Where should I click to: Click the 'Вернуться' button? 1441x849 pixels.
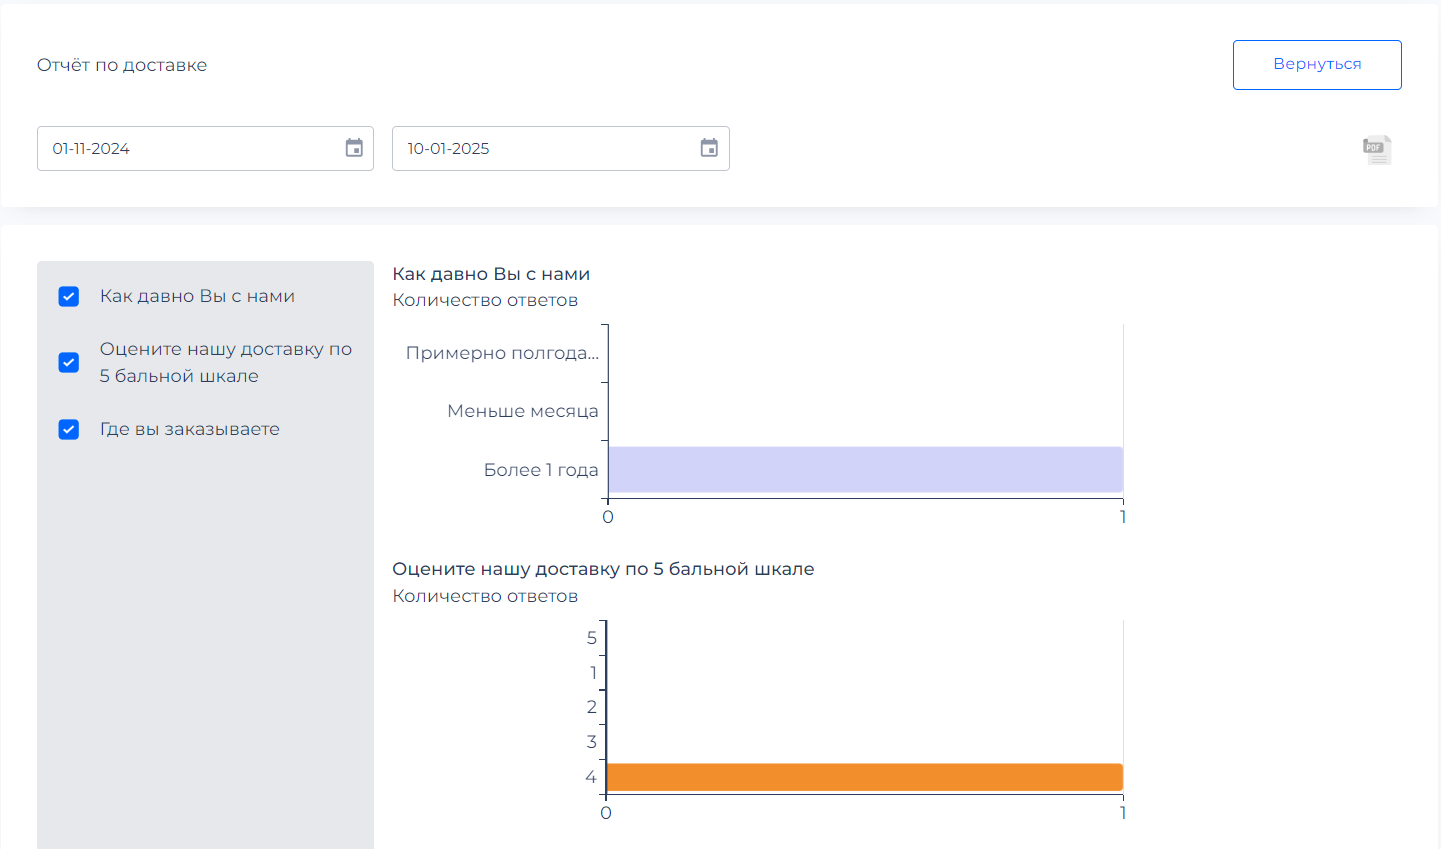[x=1317, y=65]
